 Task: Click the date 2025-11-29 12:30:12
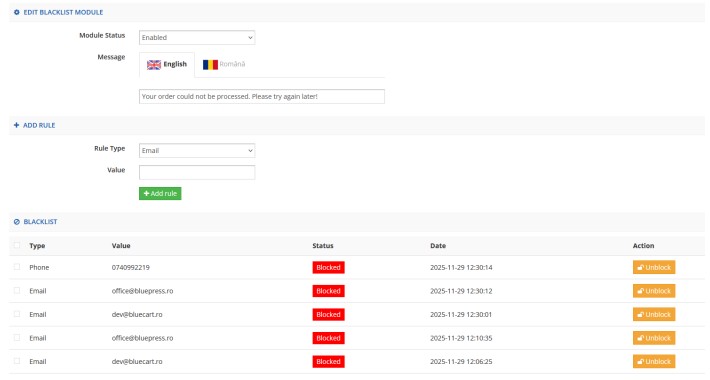[x=461, y=291]
